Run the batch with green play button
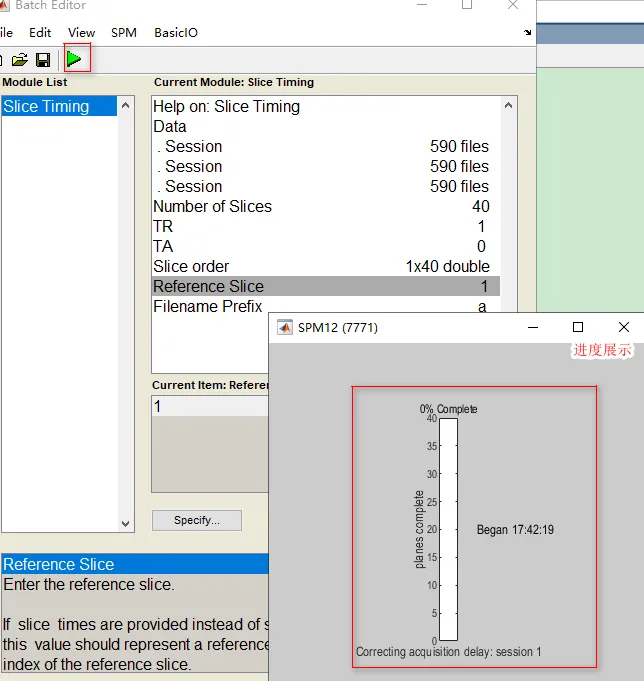 [x=74, y=59]
